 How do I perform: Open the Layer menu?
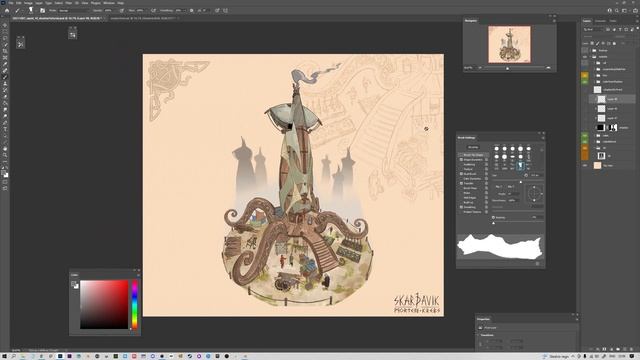pyautogui.click(x=39, y=3)
